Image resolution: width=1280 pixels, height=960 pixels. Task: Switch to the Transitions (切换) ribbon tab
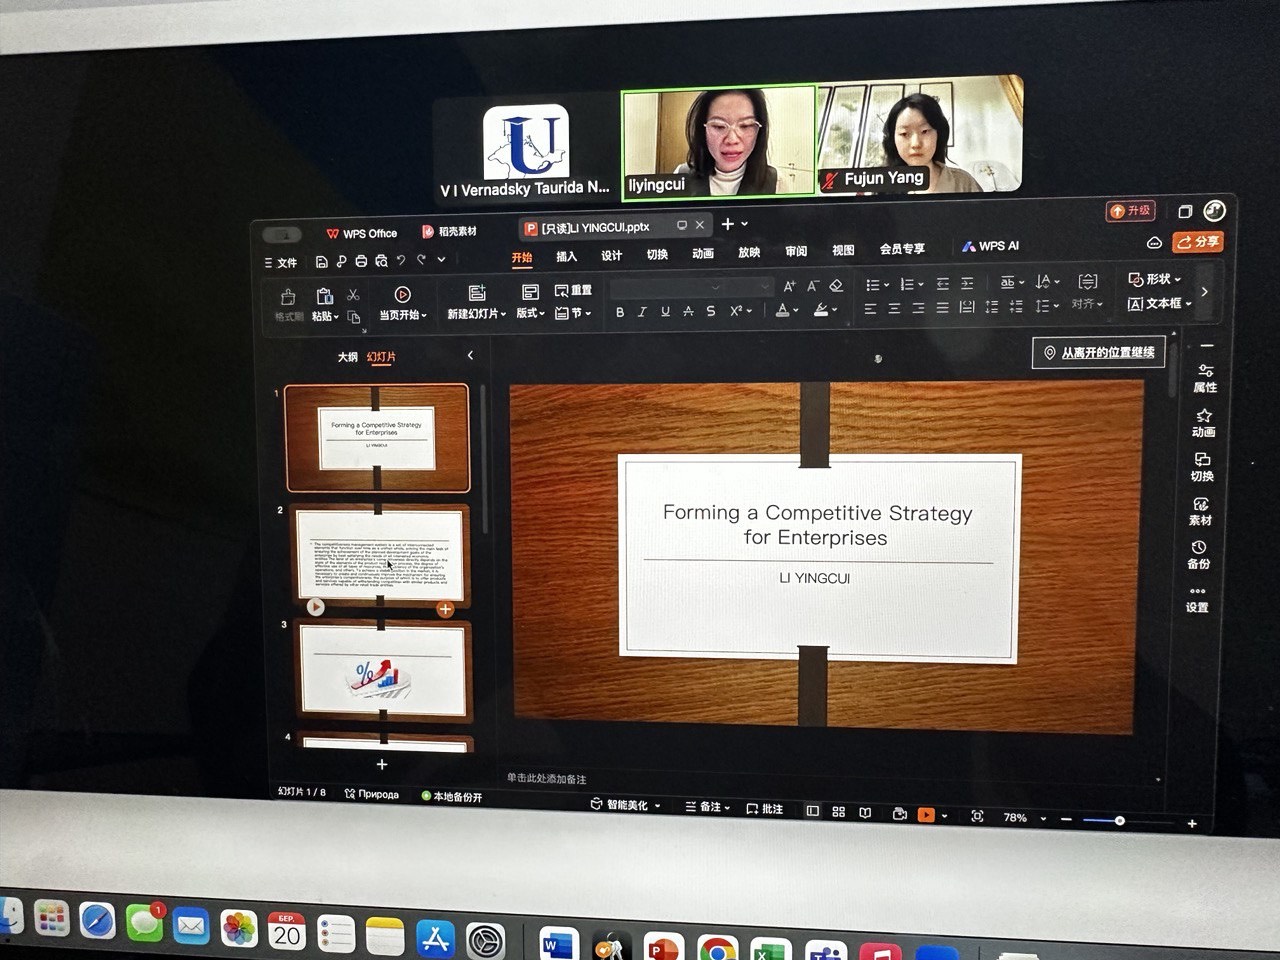(x=657, y=254)
